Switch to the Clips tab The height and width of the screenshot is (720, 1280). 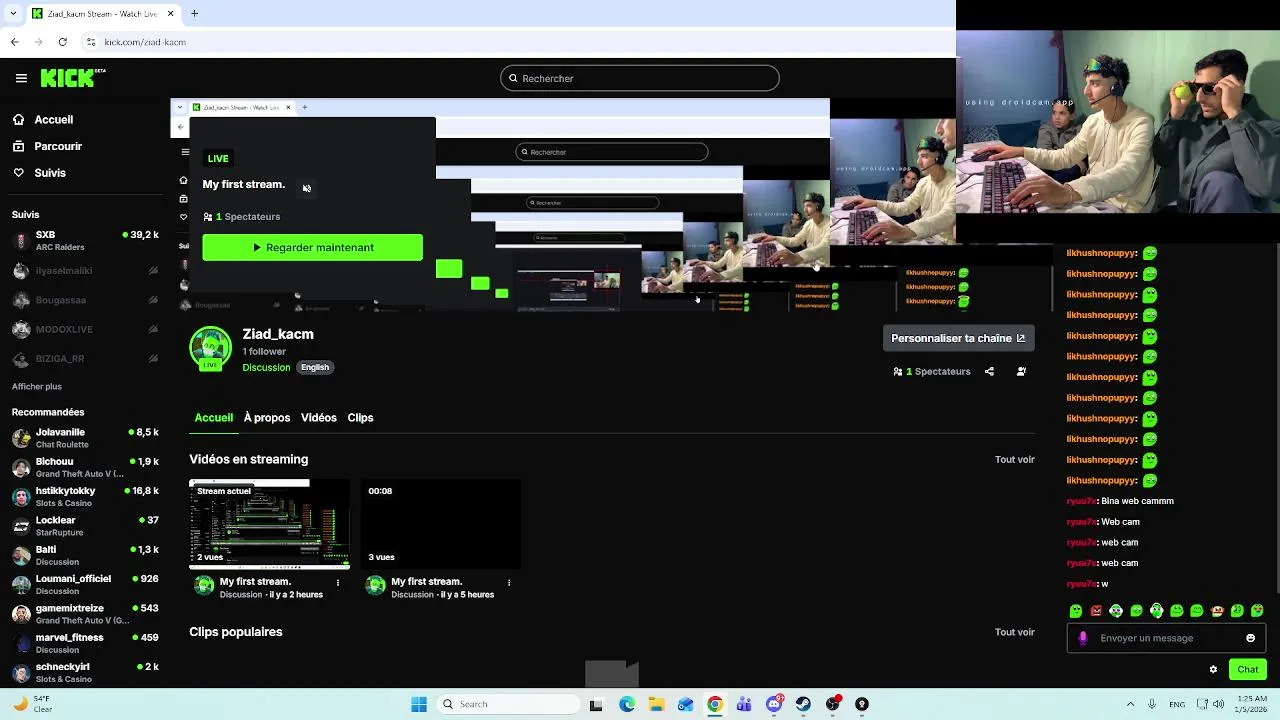coord(360,418)
